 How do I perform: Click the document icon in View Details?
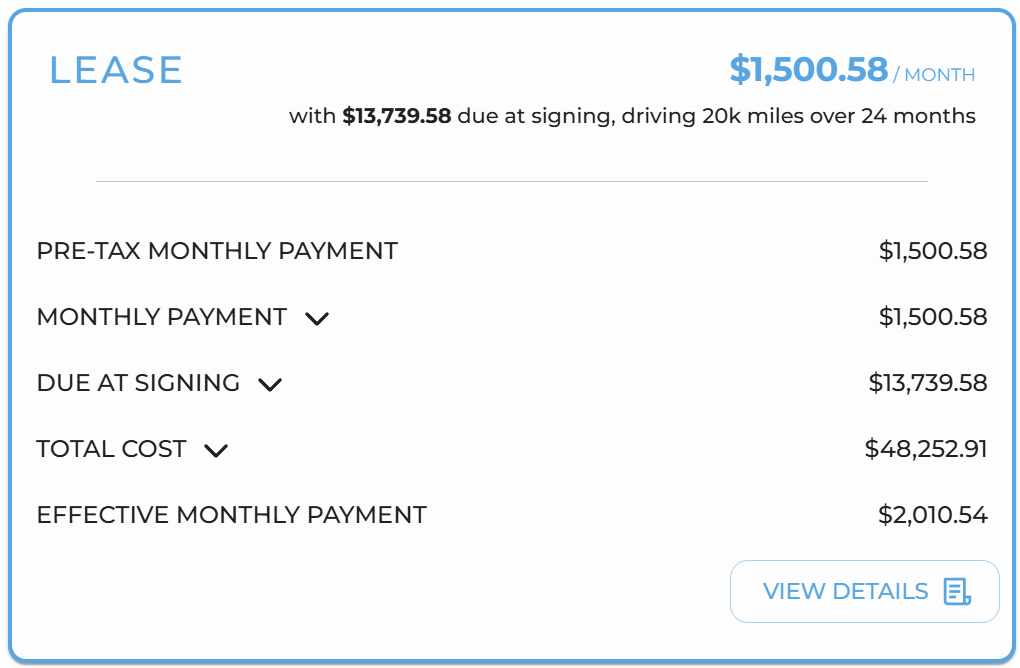pyautogui.click(x=958, y=591)
